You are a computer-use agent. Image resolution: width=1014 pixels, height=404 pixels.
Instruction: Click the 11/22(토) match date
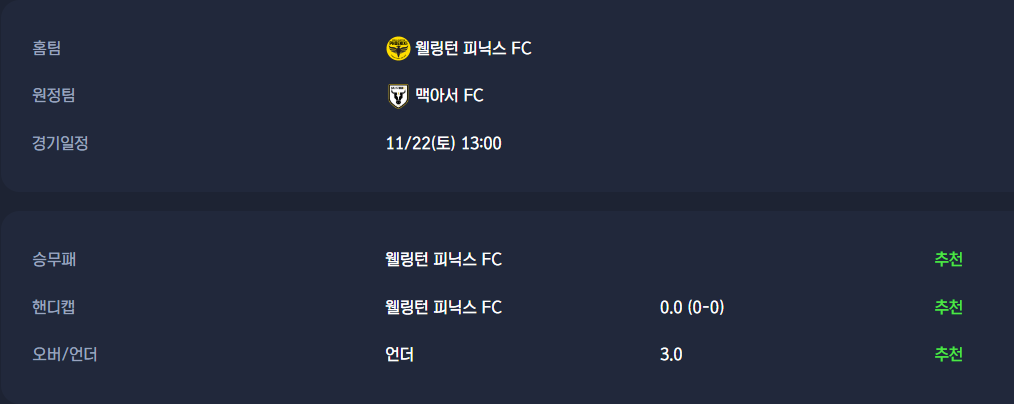[420, 143]
